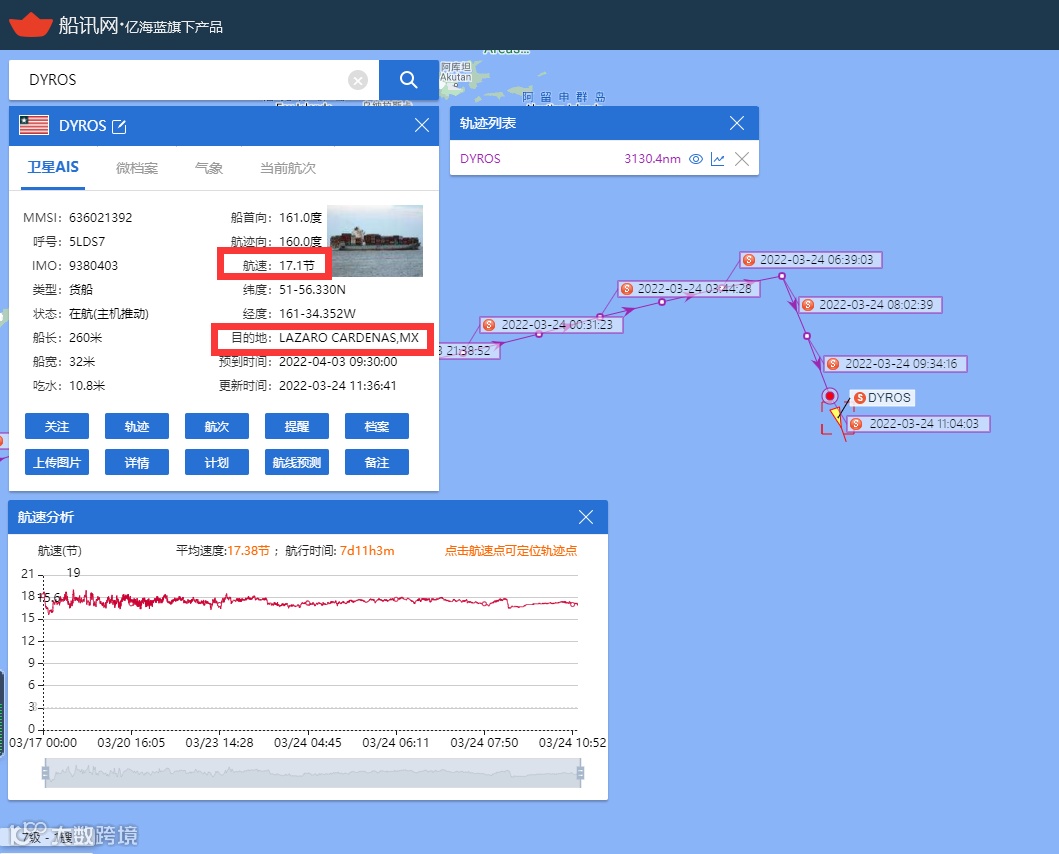Click the average speed 17.38节 value
1059x854 pixels.
[x=248, y=551]
